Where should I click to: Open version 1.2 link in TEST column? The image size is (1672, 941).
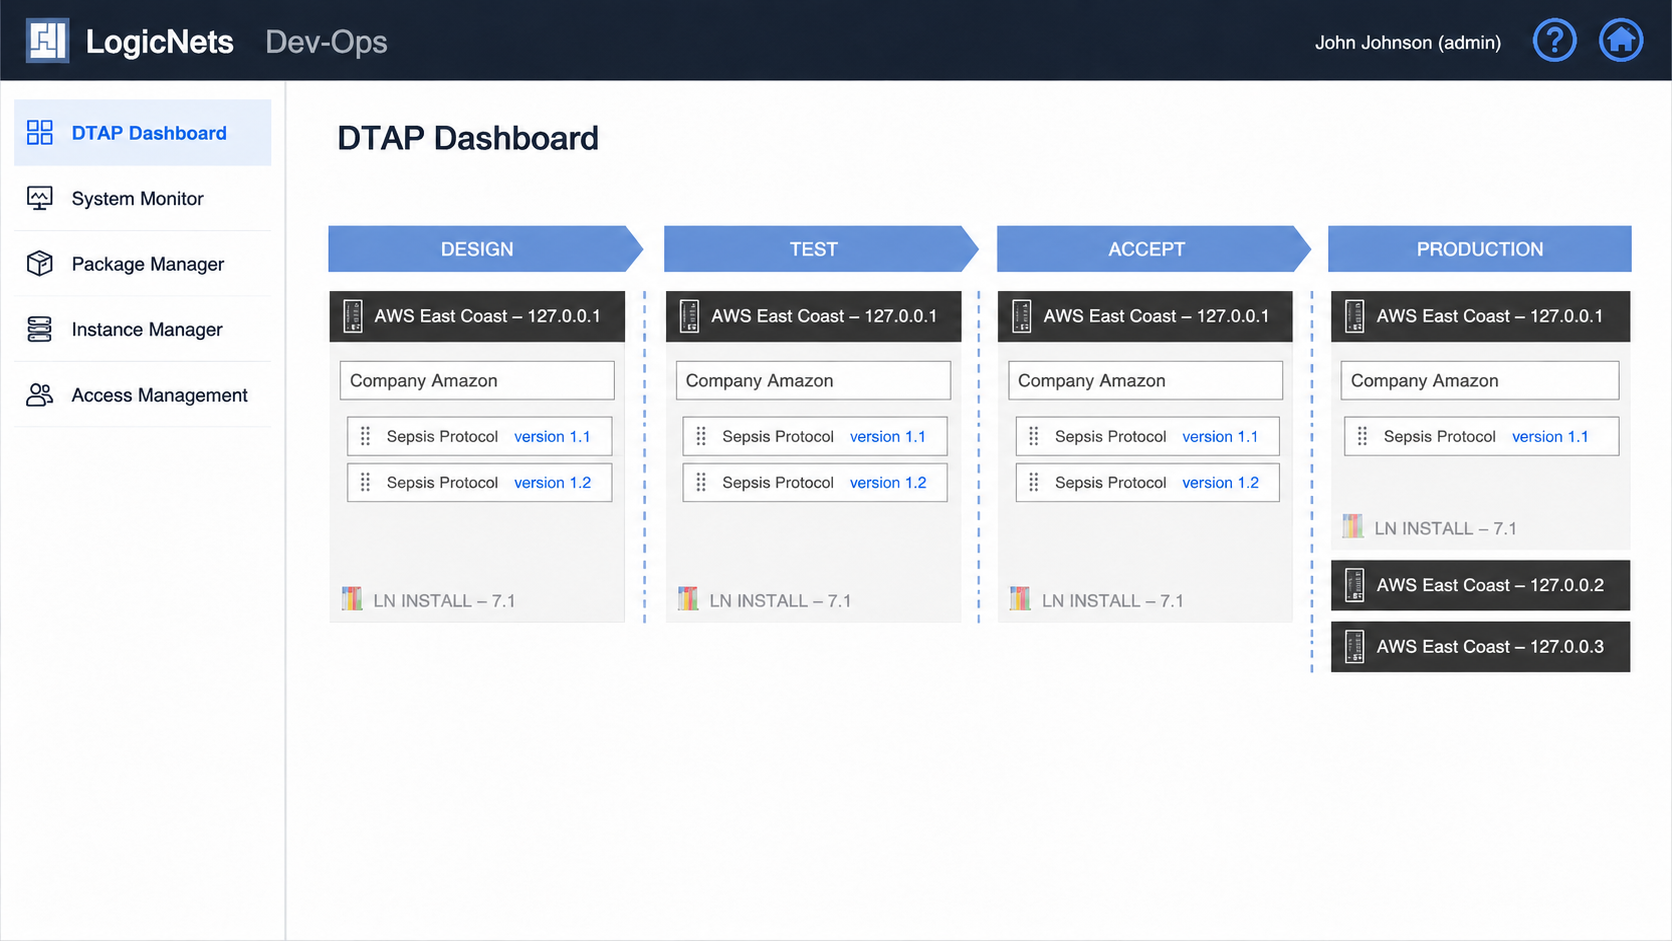point(888,482)
